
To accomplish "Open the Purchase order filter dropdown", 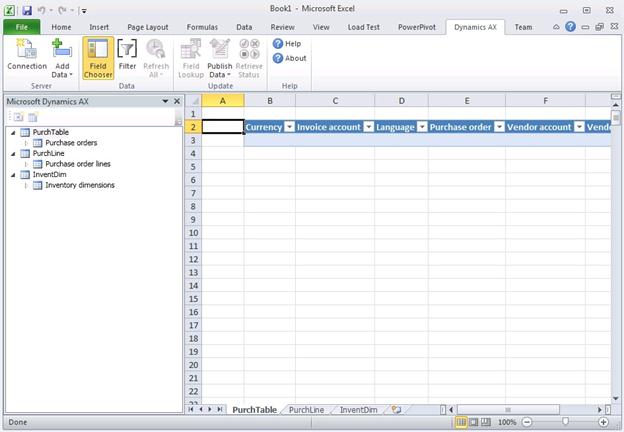I will point(499,127).
